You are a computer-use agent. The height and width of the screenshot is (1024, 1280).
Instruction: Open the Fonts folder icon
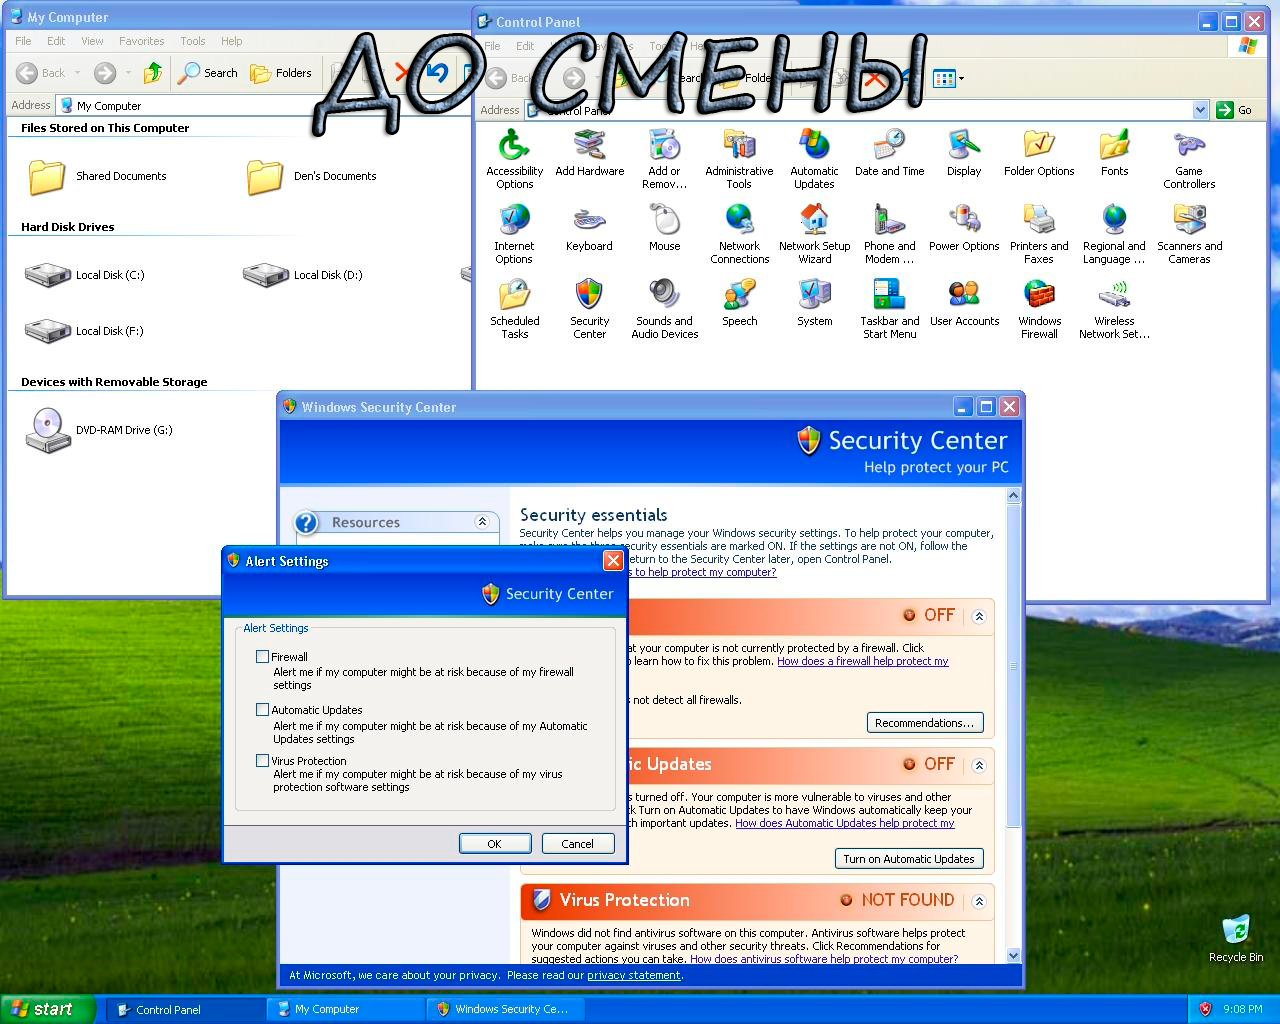1114,153
